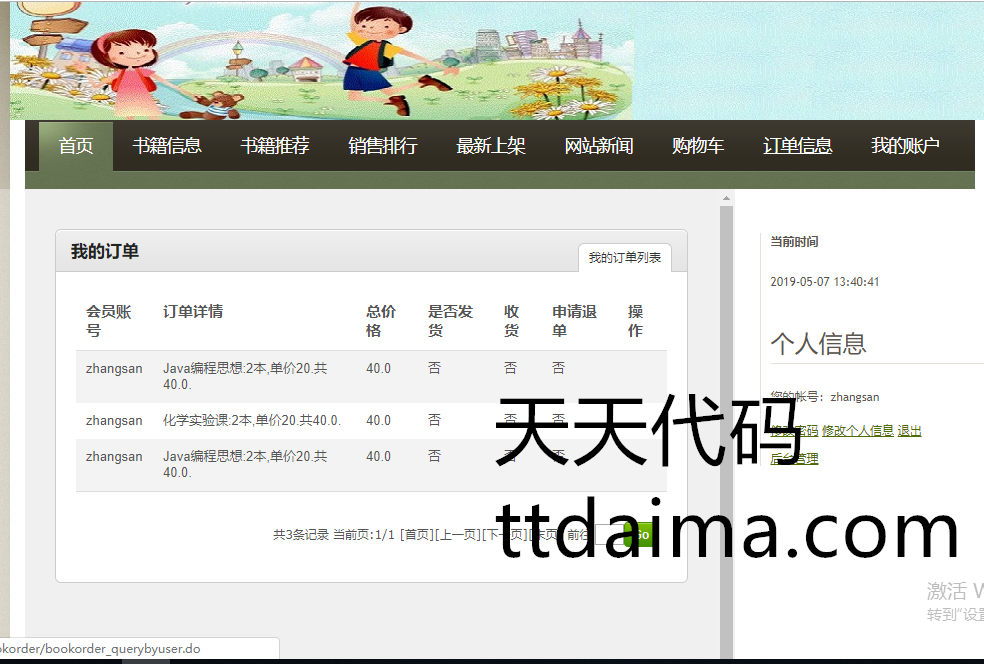Open 书籍推荐 in navigation bar
This screenshot has width=984, height=664.
point(275,146)
